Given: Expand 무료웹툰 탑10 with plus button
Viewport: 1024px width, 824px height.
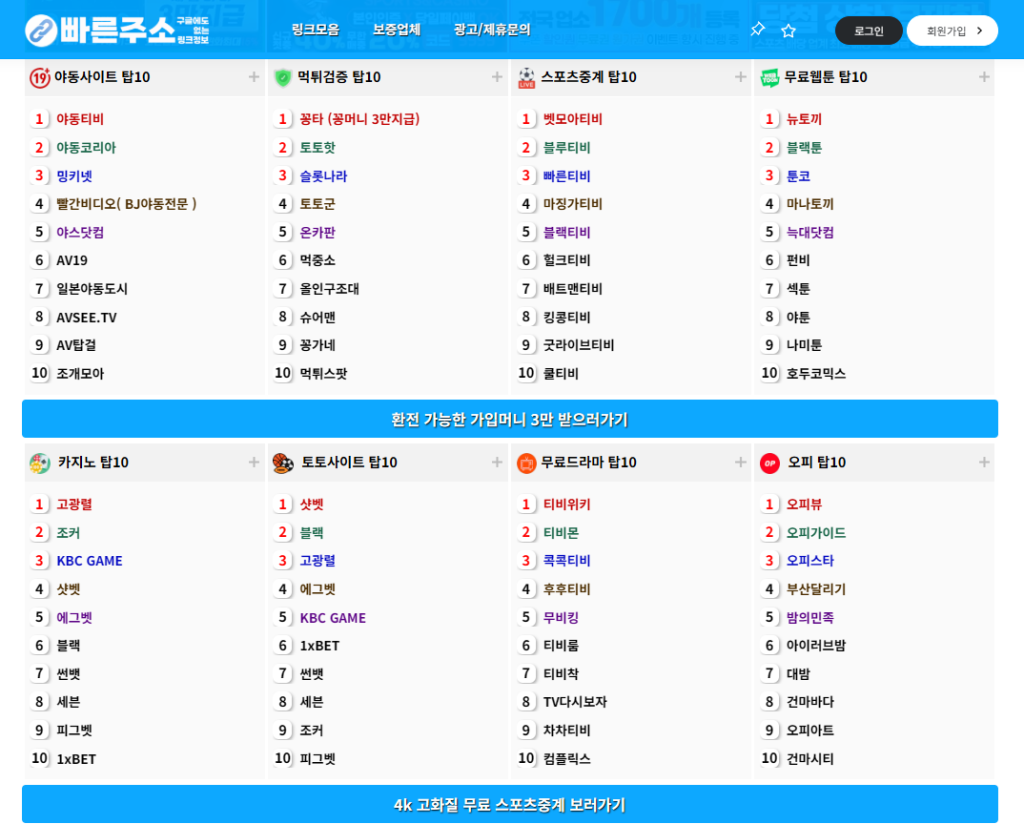Looking at the screenshot, I should coord(984,77).
